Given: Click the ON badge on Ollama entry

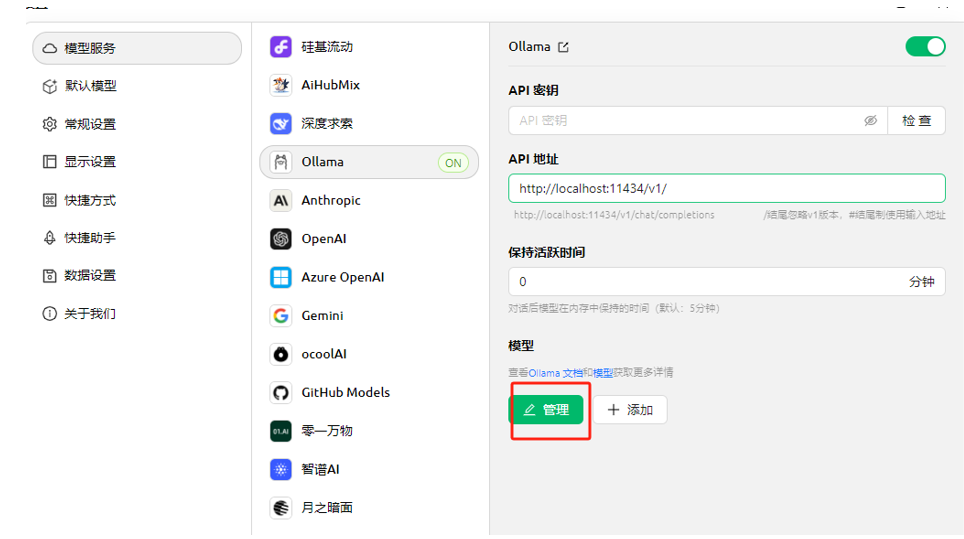Looking at the screenshot, I should pyautogui.click(x=453, y=163).
